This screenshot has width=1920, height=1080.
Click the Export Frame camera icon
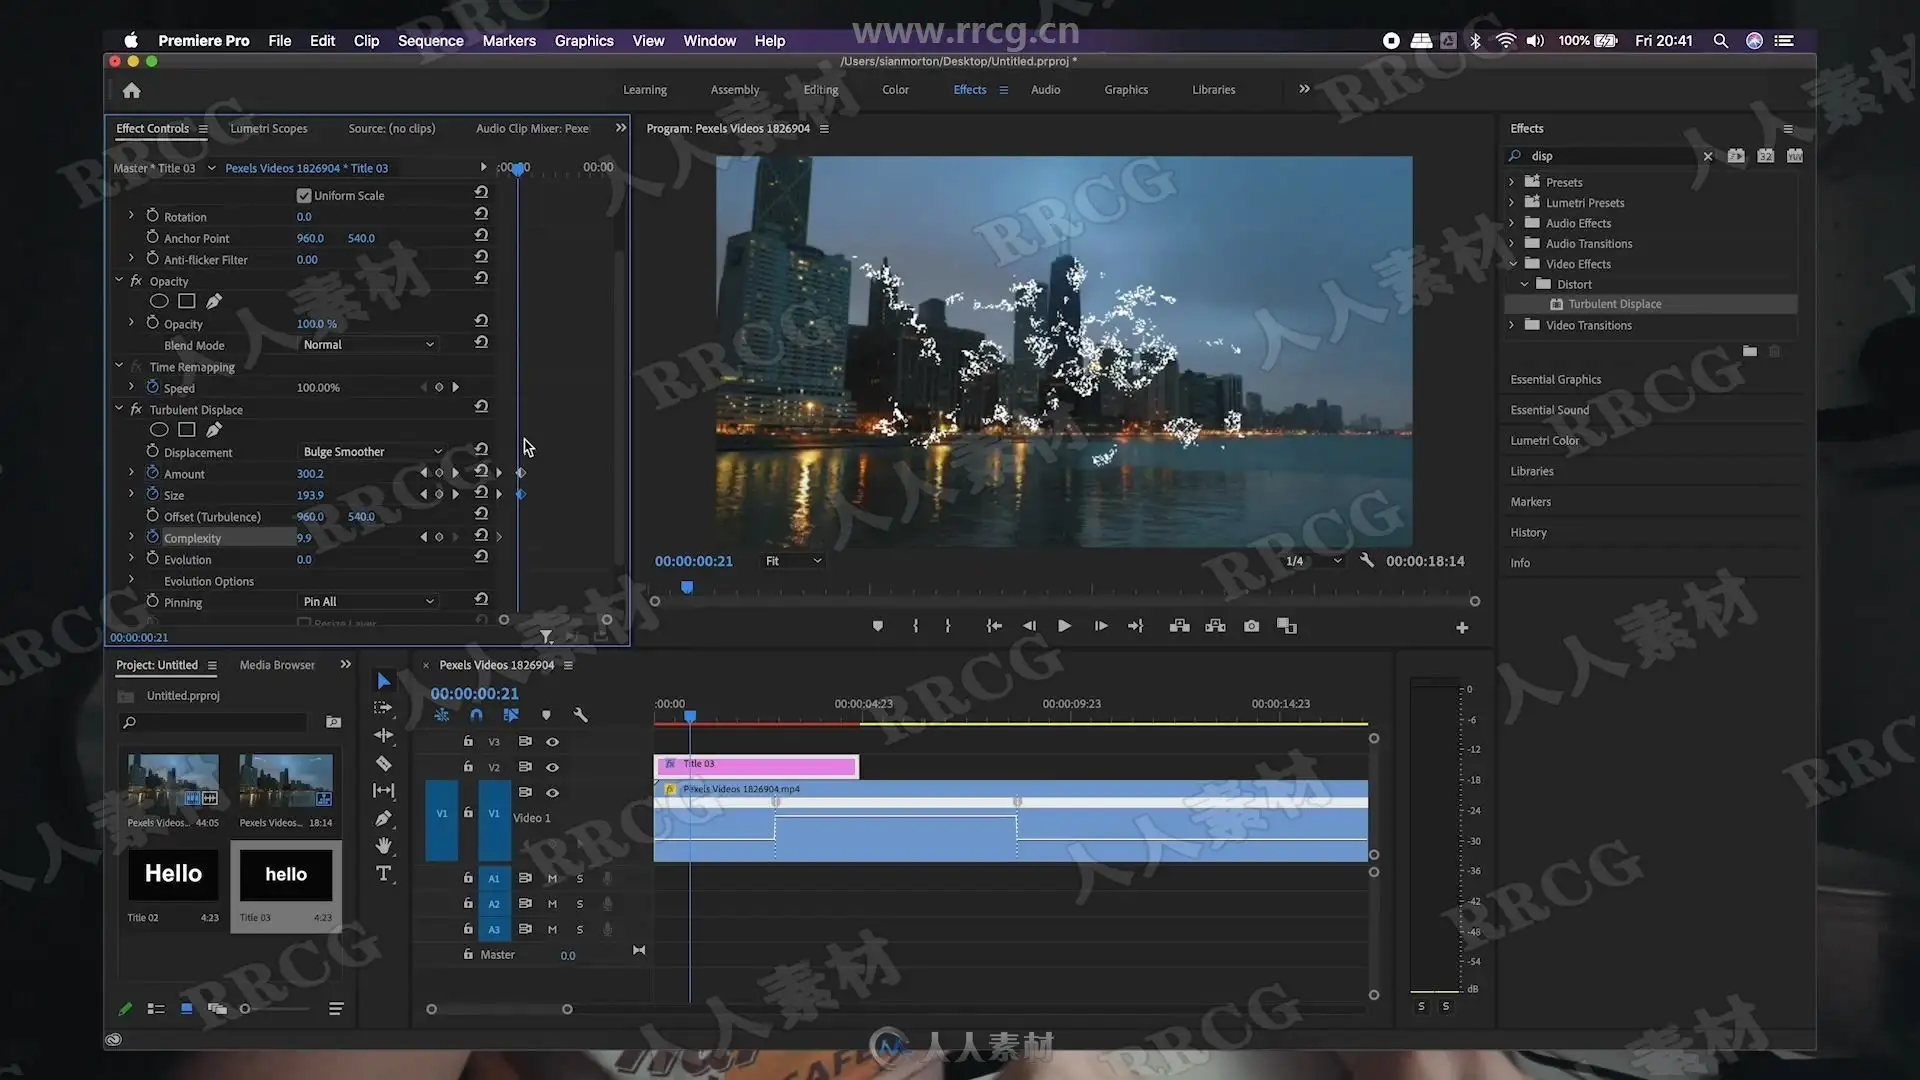tap(1251, 626)
